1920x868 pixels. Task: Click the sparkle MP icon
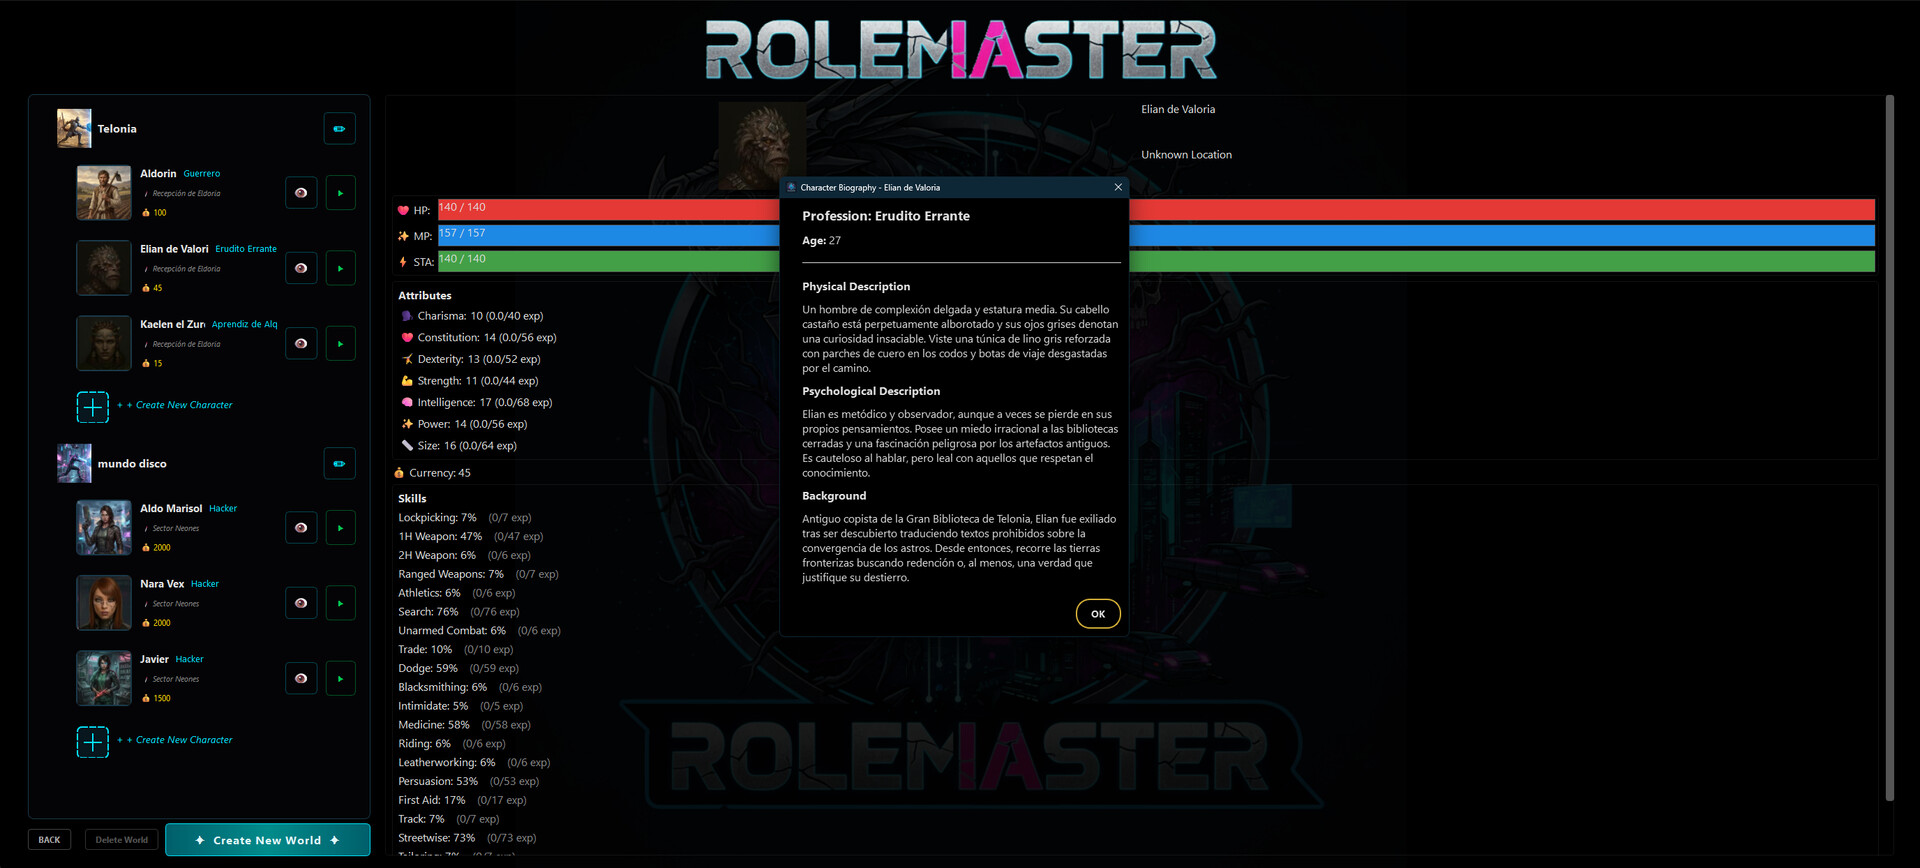(403, 236)
